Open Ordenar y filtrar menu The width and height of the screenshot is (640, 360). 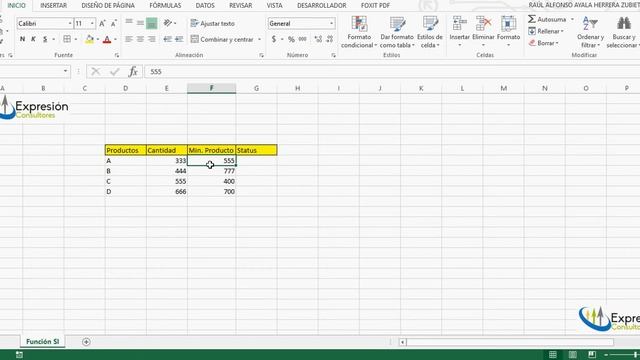(590, 32)
